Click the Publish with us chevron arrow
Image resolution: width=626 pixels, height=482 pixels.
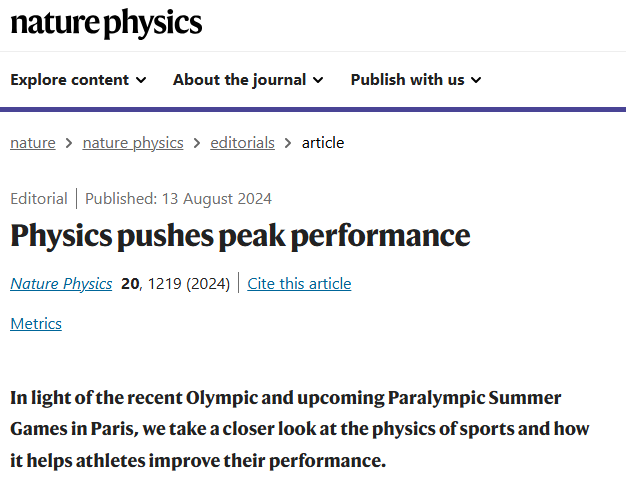tap(476, 80)
